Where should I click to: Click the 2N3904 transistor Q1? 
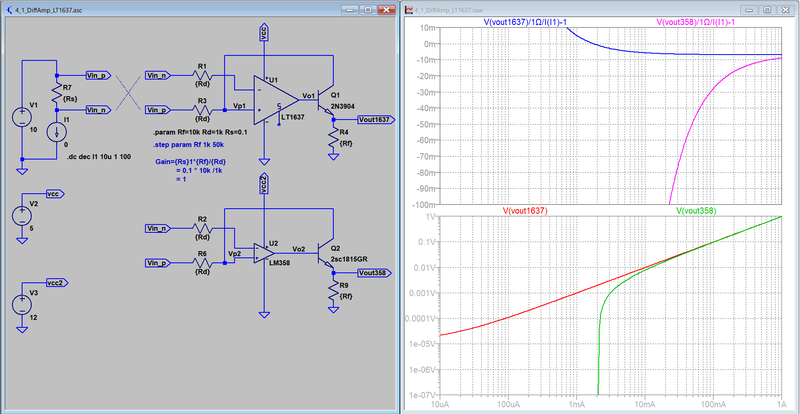(x=326, y=101)
